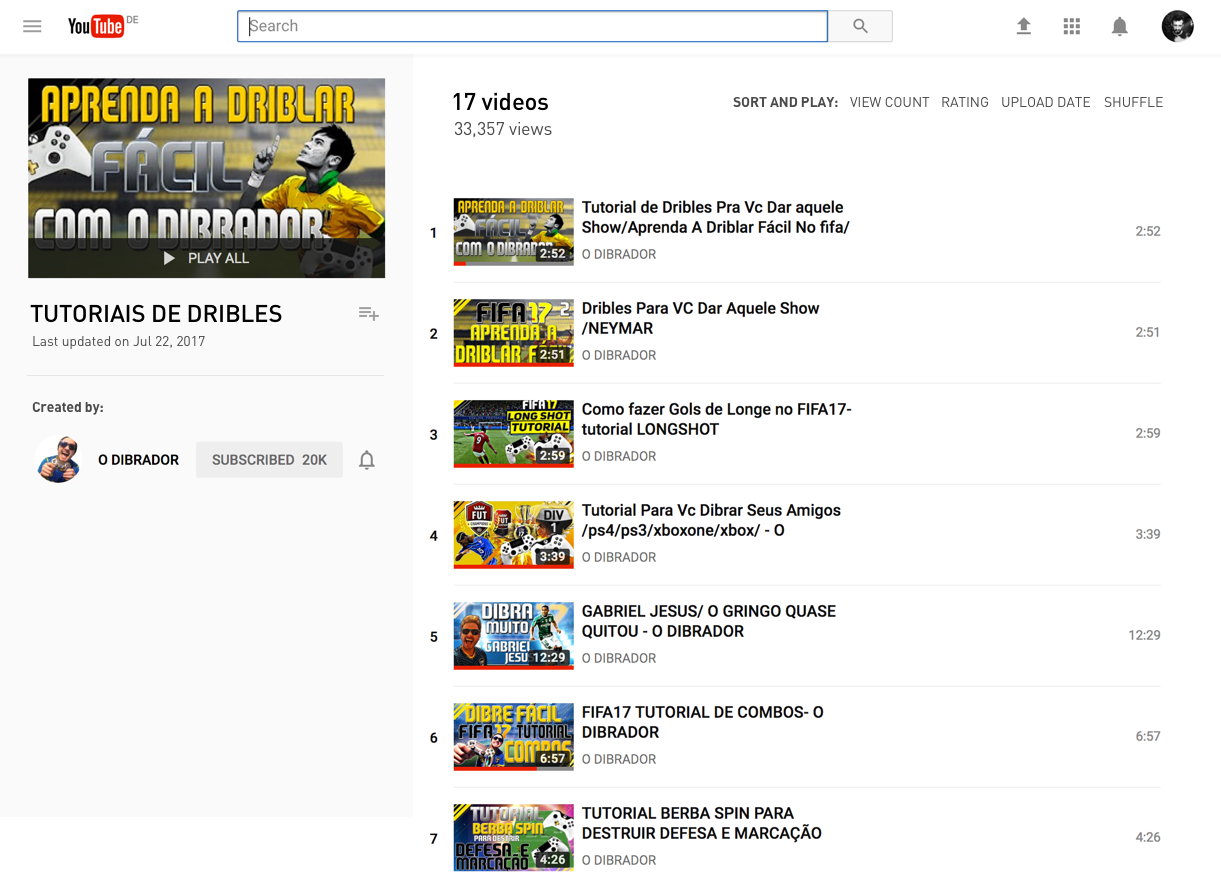Open thumbnail of GABRIEL JESUS video

click(x=513, y=635)
